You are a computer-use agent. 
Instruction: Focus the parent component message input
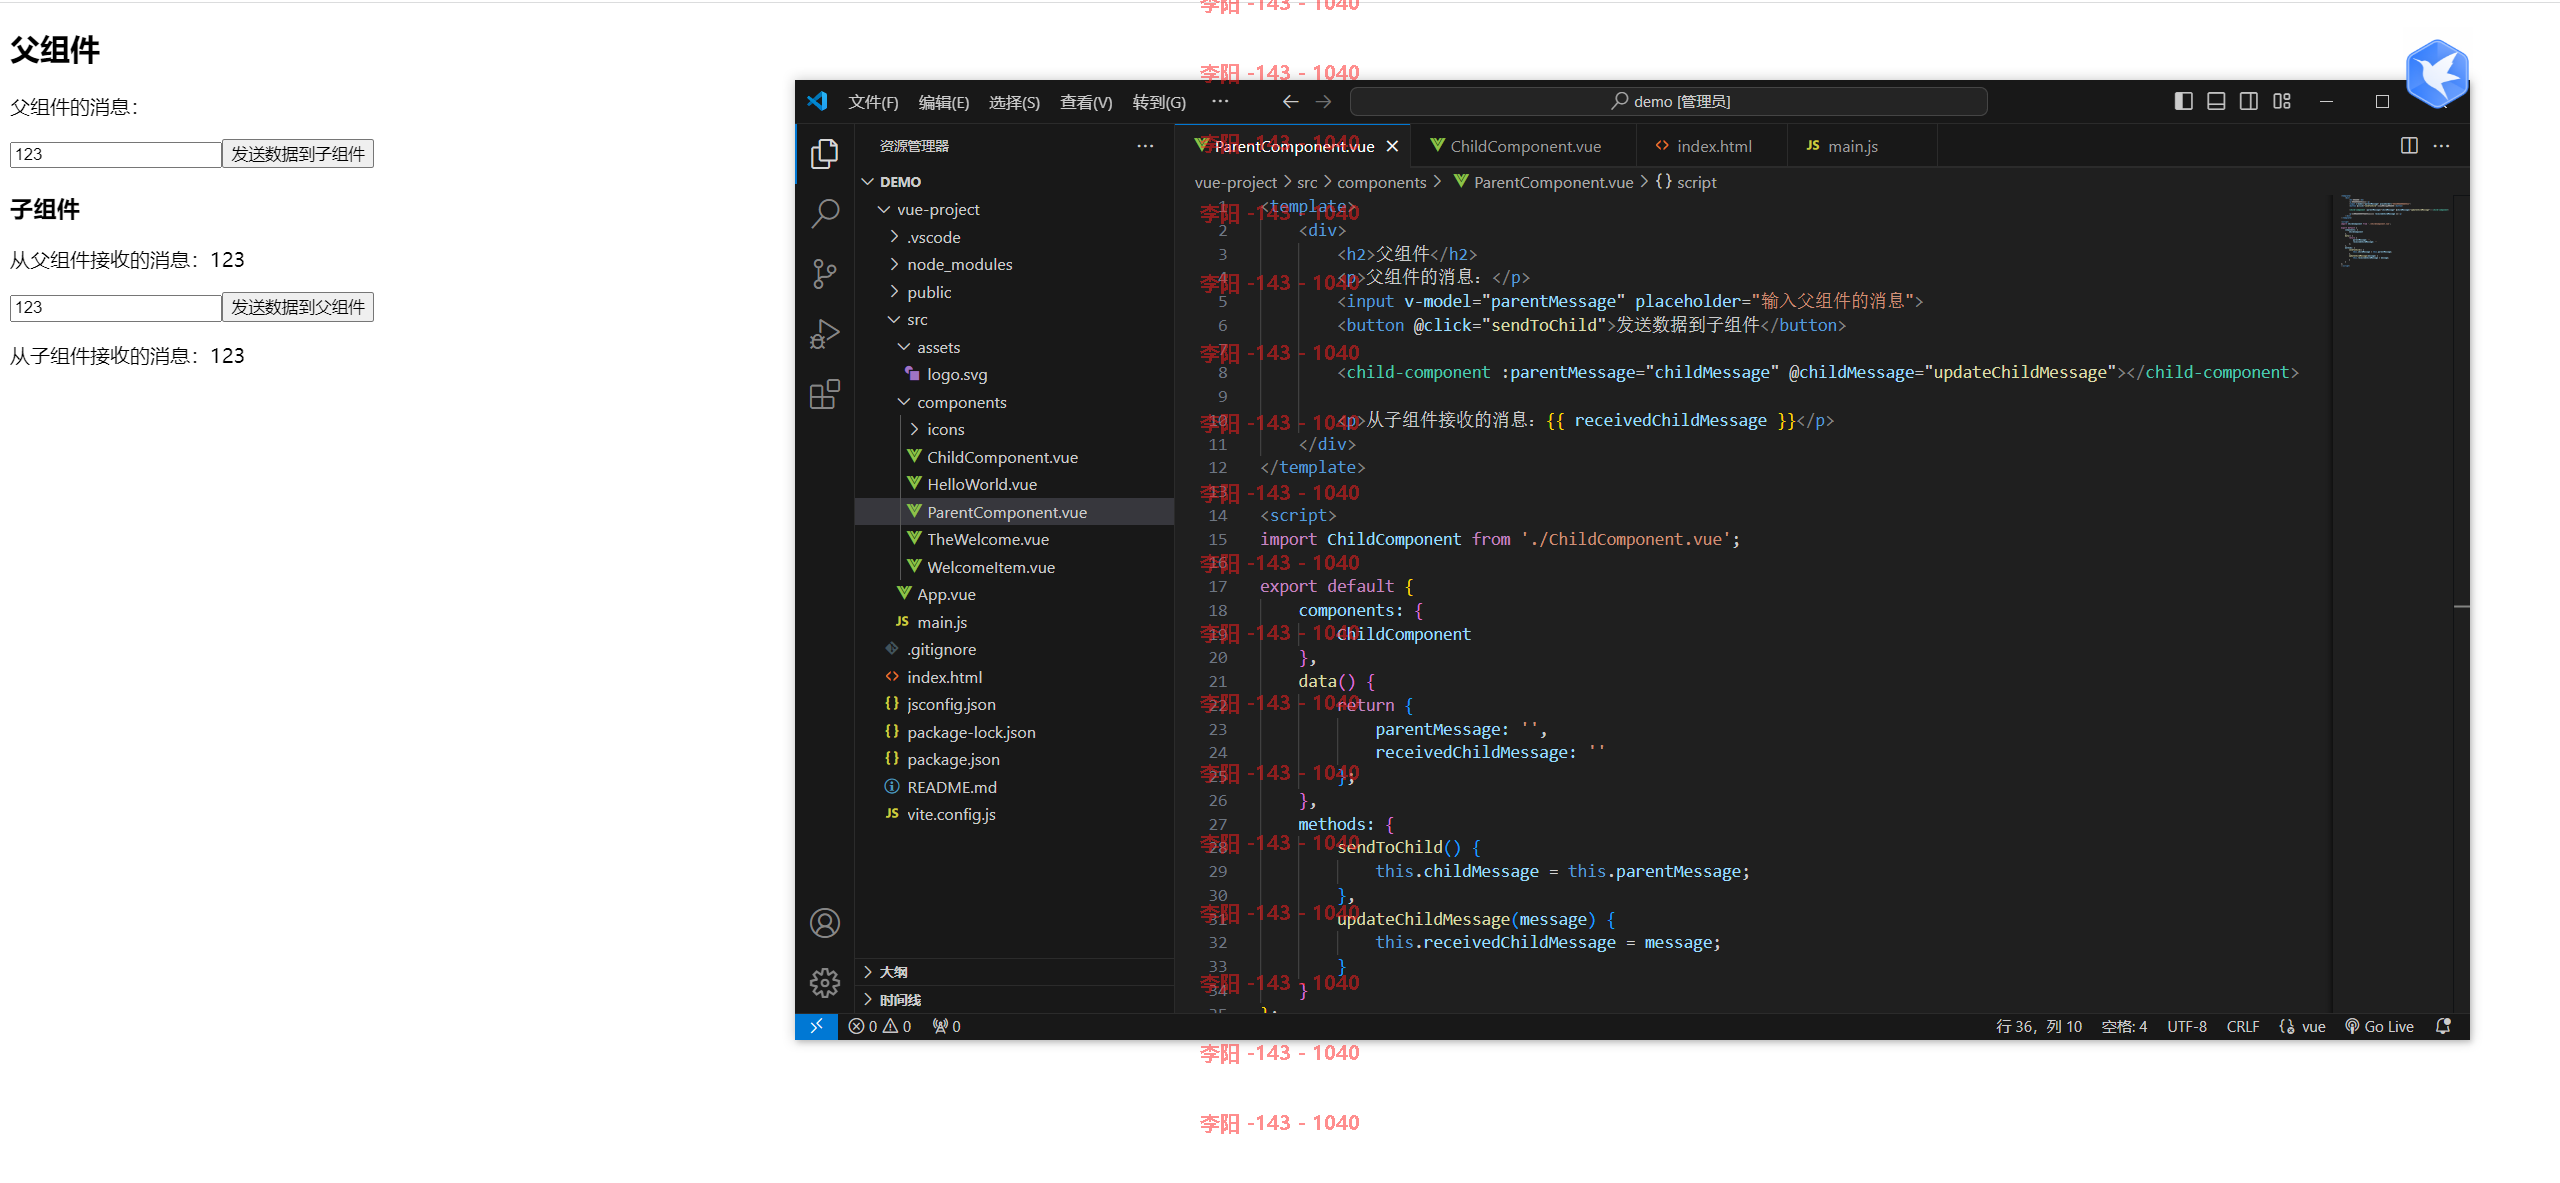pos(115,154)
